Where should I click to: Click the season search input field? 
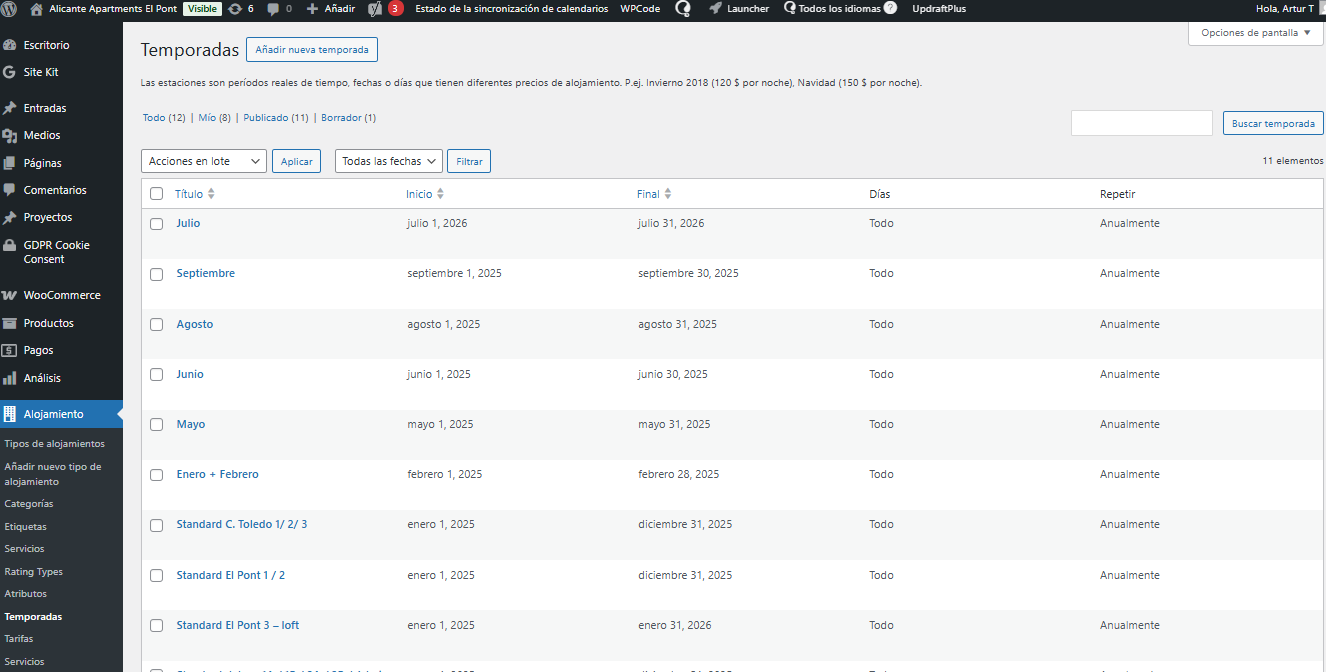tap(1141, 123)
